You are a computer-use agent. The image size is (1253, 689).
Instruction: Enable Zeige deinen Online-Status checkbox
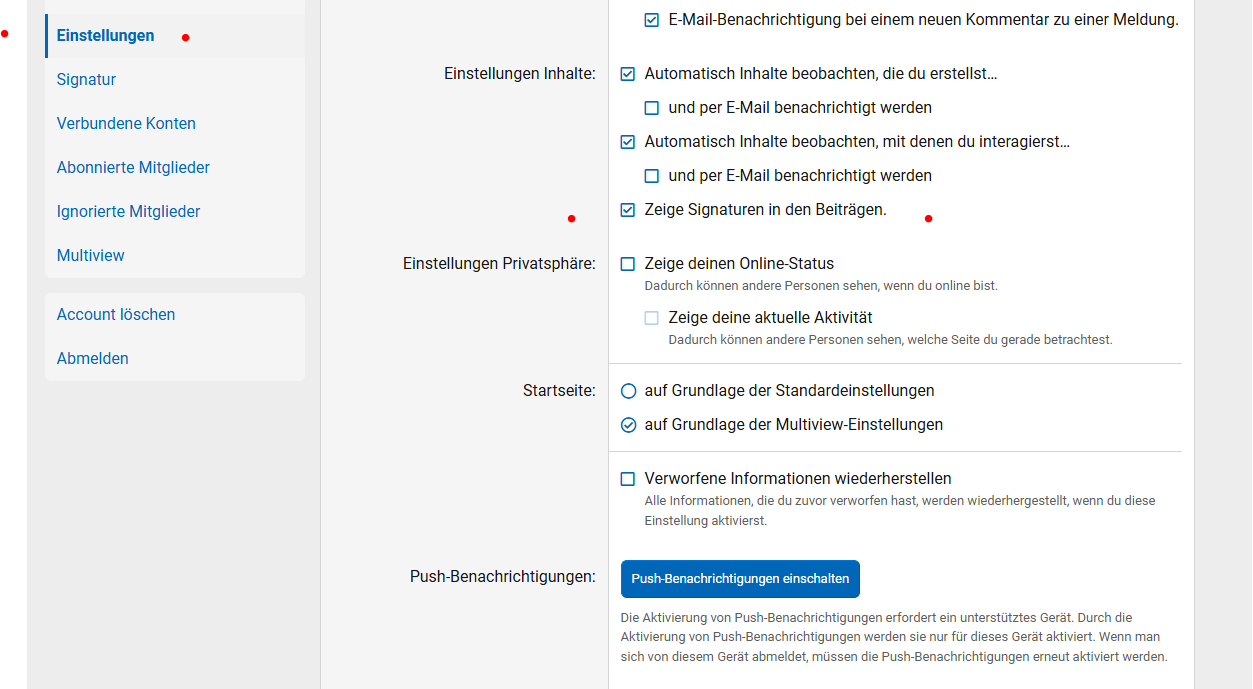point(628,264)
